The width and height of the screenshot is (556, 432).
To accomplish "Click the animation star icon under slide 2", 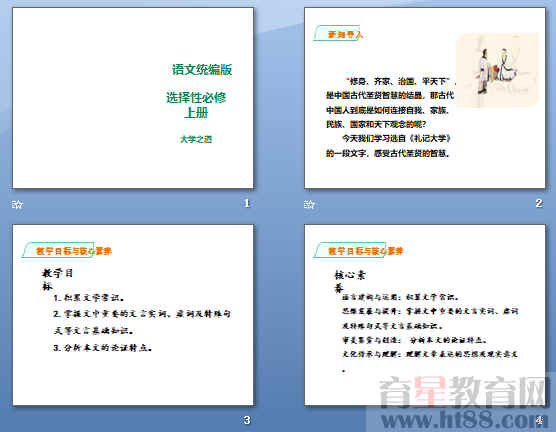I will (309, 204).
